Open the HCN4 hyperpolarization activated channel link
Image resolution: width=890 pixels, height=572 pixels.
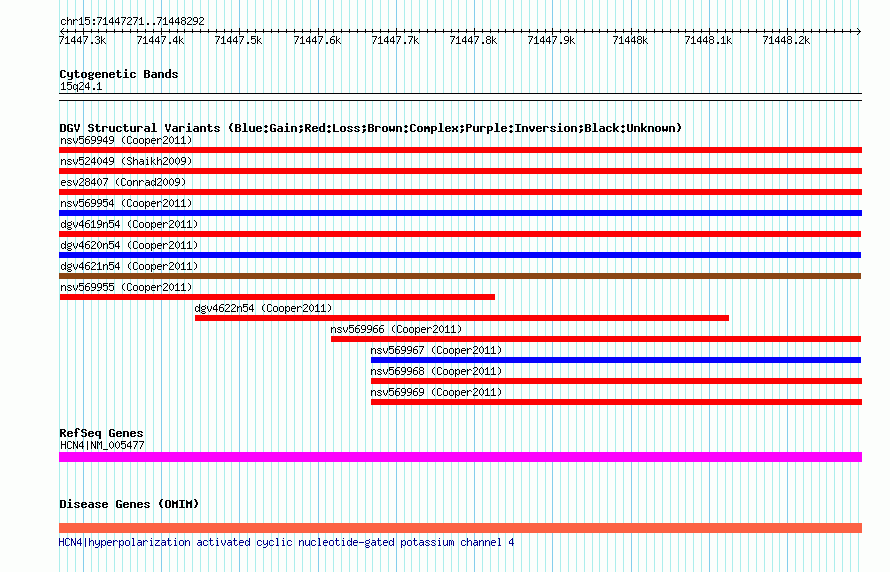[x=287, y=542]
